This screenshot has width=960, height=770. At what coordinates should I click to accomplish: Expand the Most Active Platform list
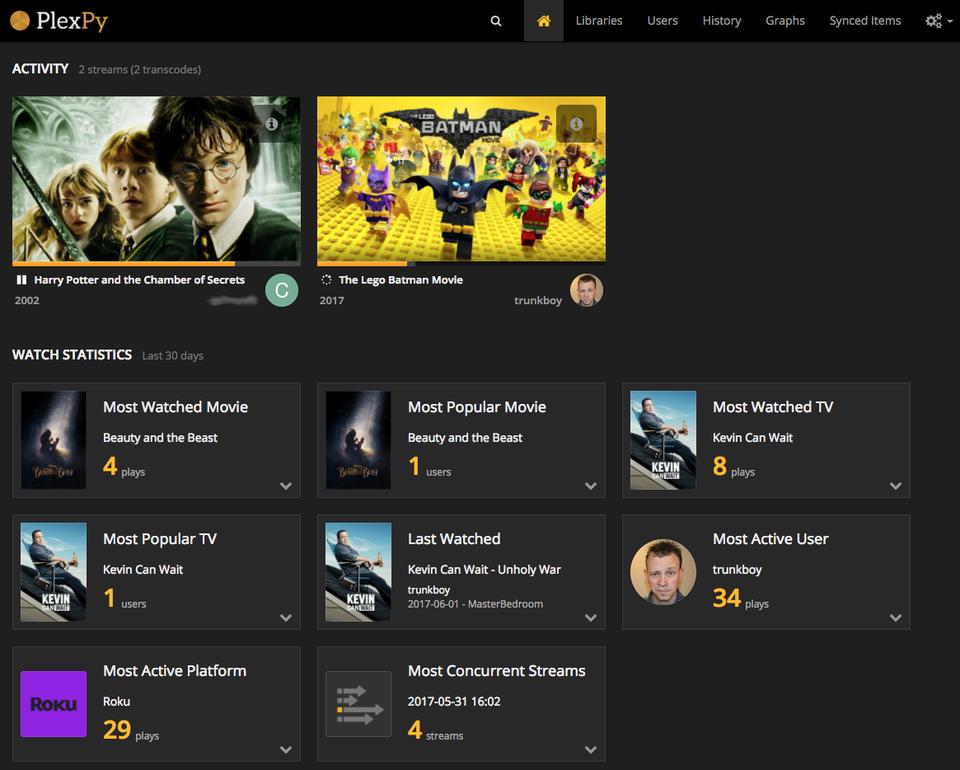[286, 750]
